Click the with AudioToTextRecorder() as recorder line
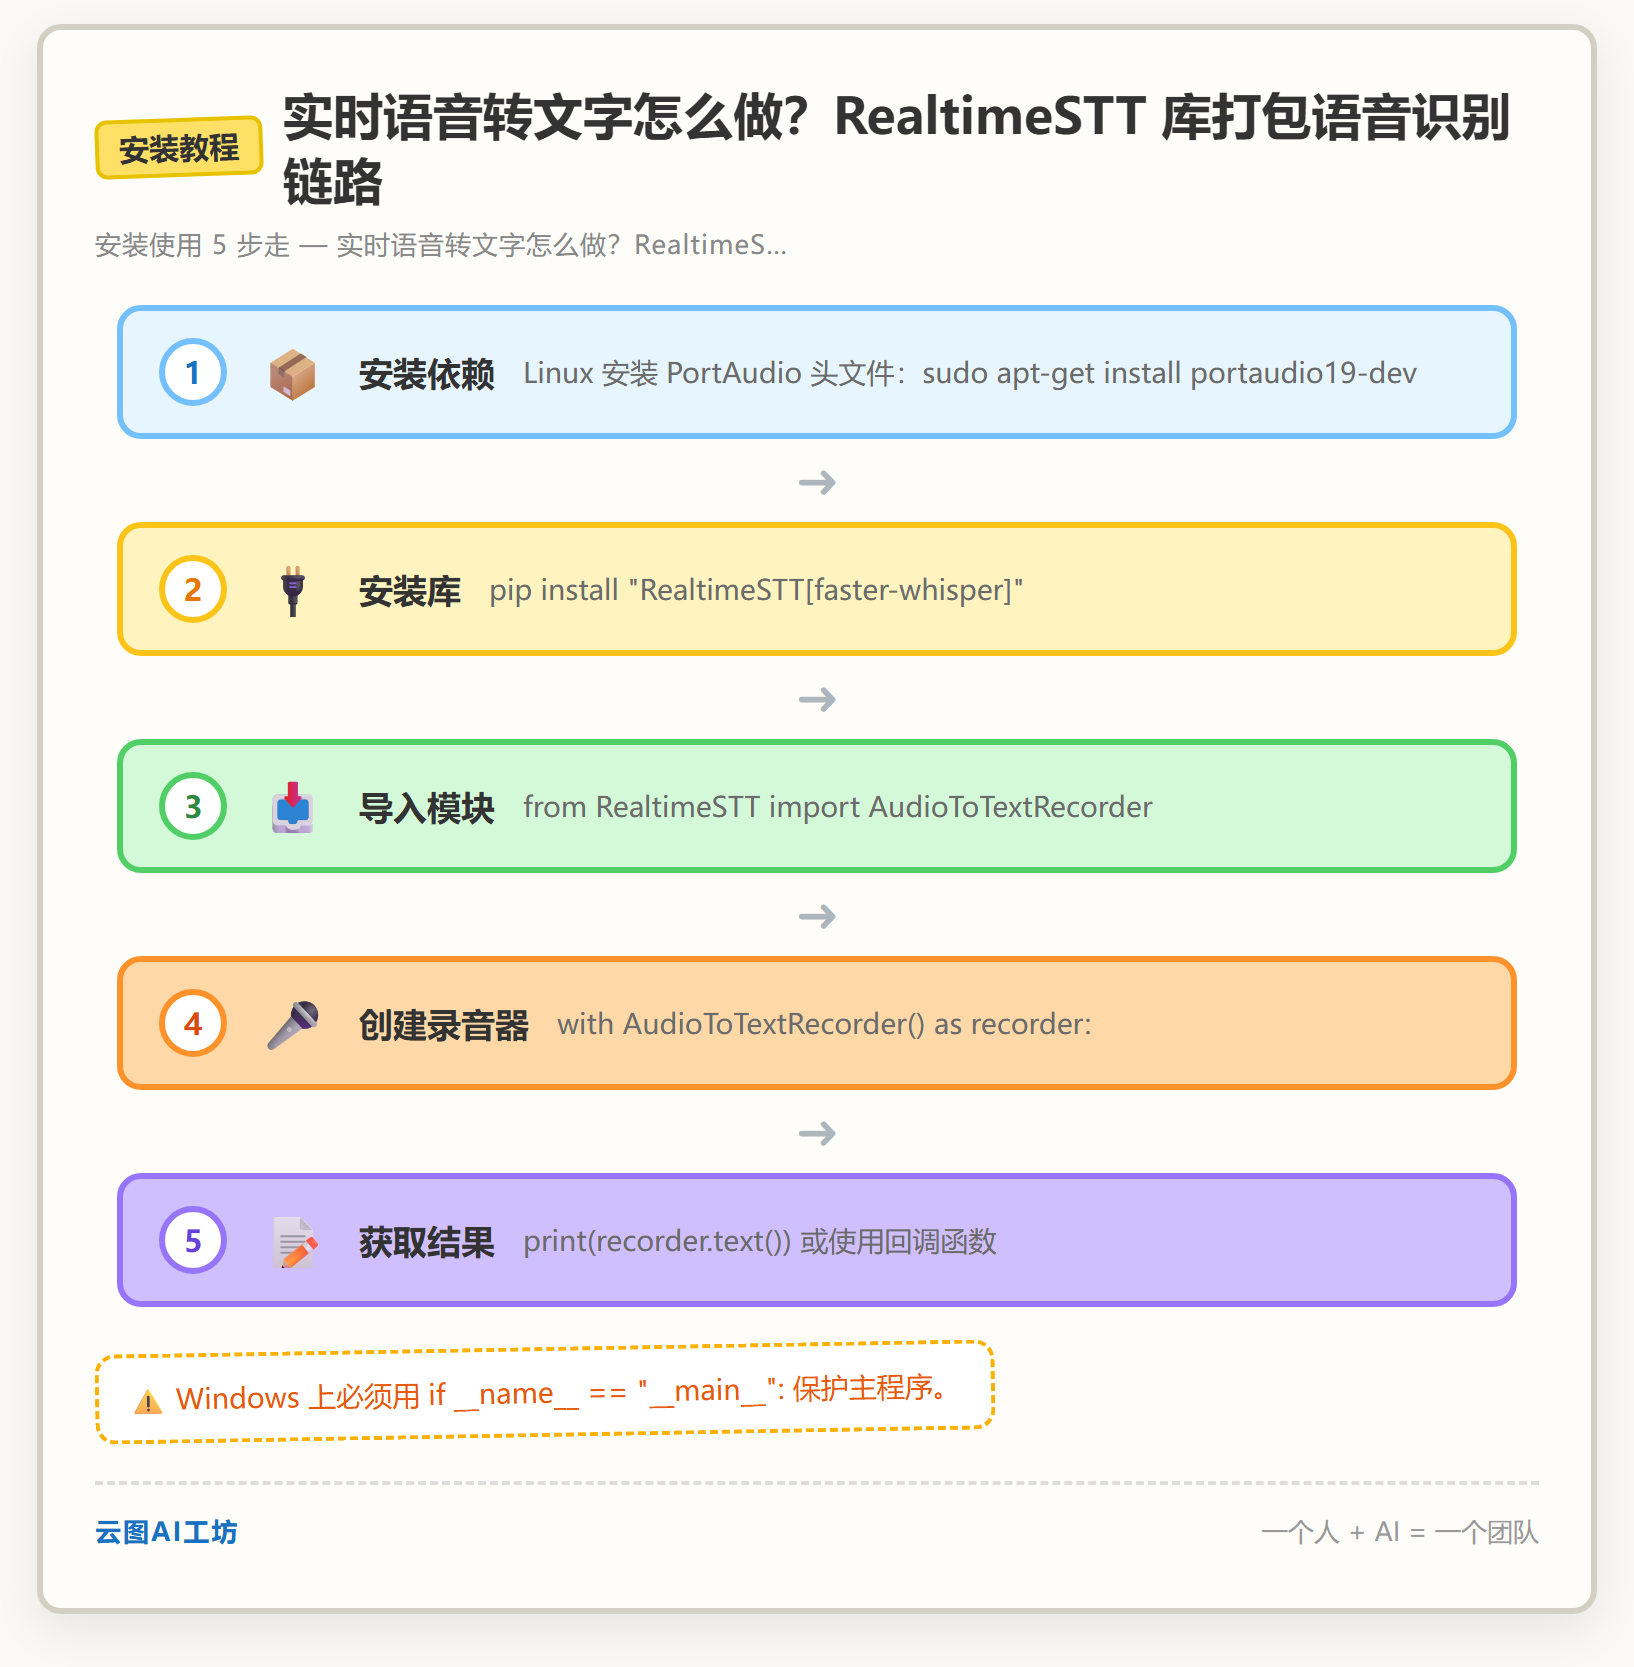Viewport: 1634px width, 1667px height. [x=824, y=1025]
